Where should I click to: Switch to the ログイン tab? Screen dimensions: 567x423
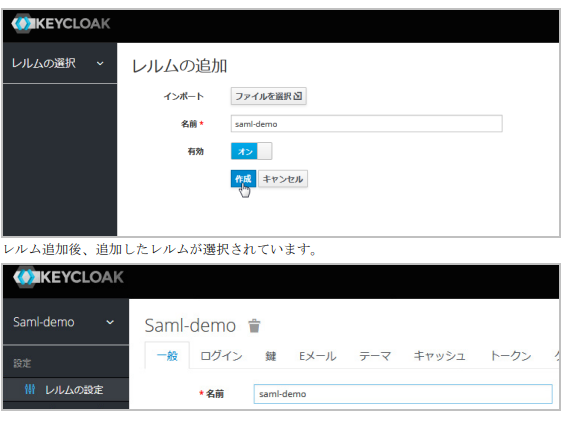(221, 356)
